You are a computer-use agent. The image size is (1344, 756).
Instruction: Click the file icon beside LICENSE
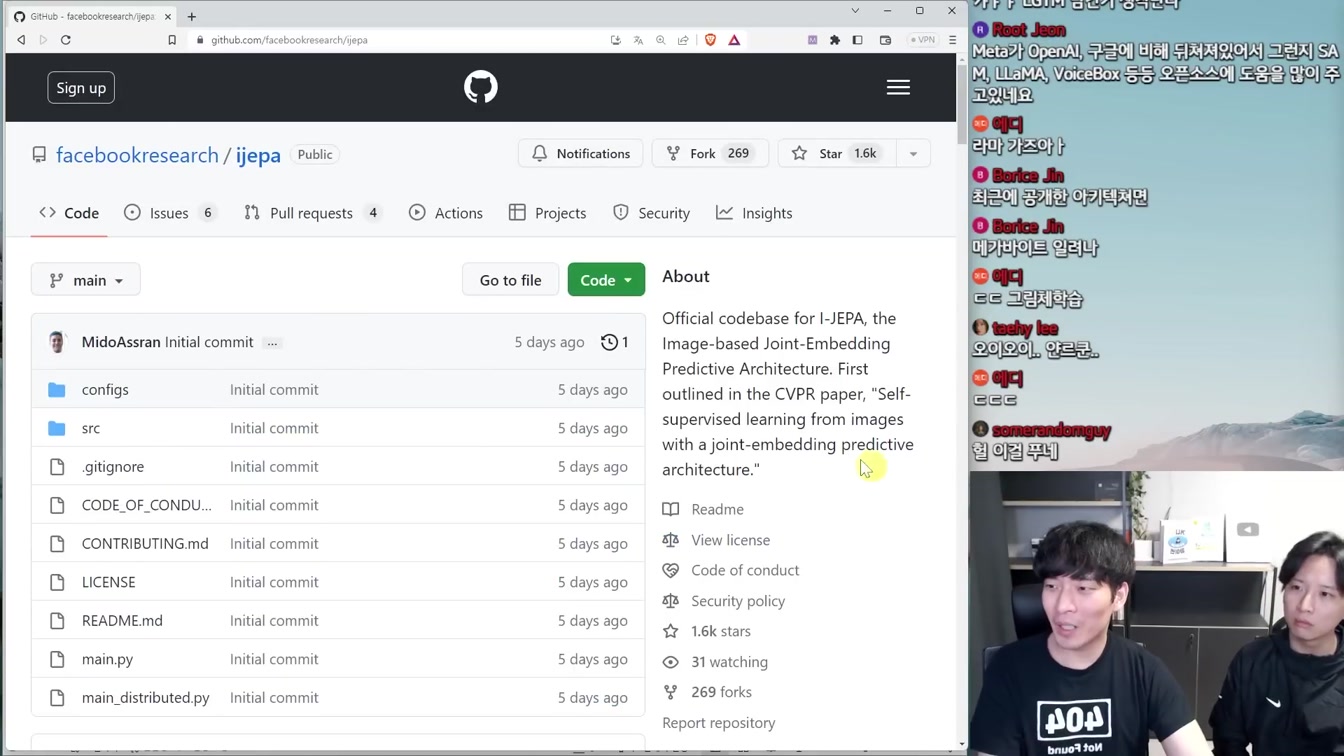(x=57, y=582)
